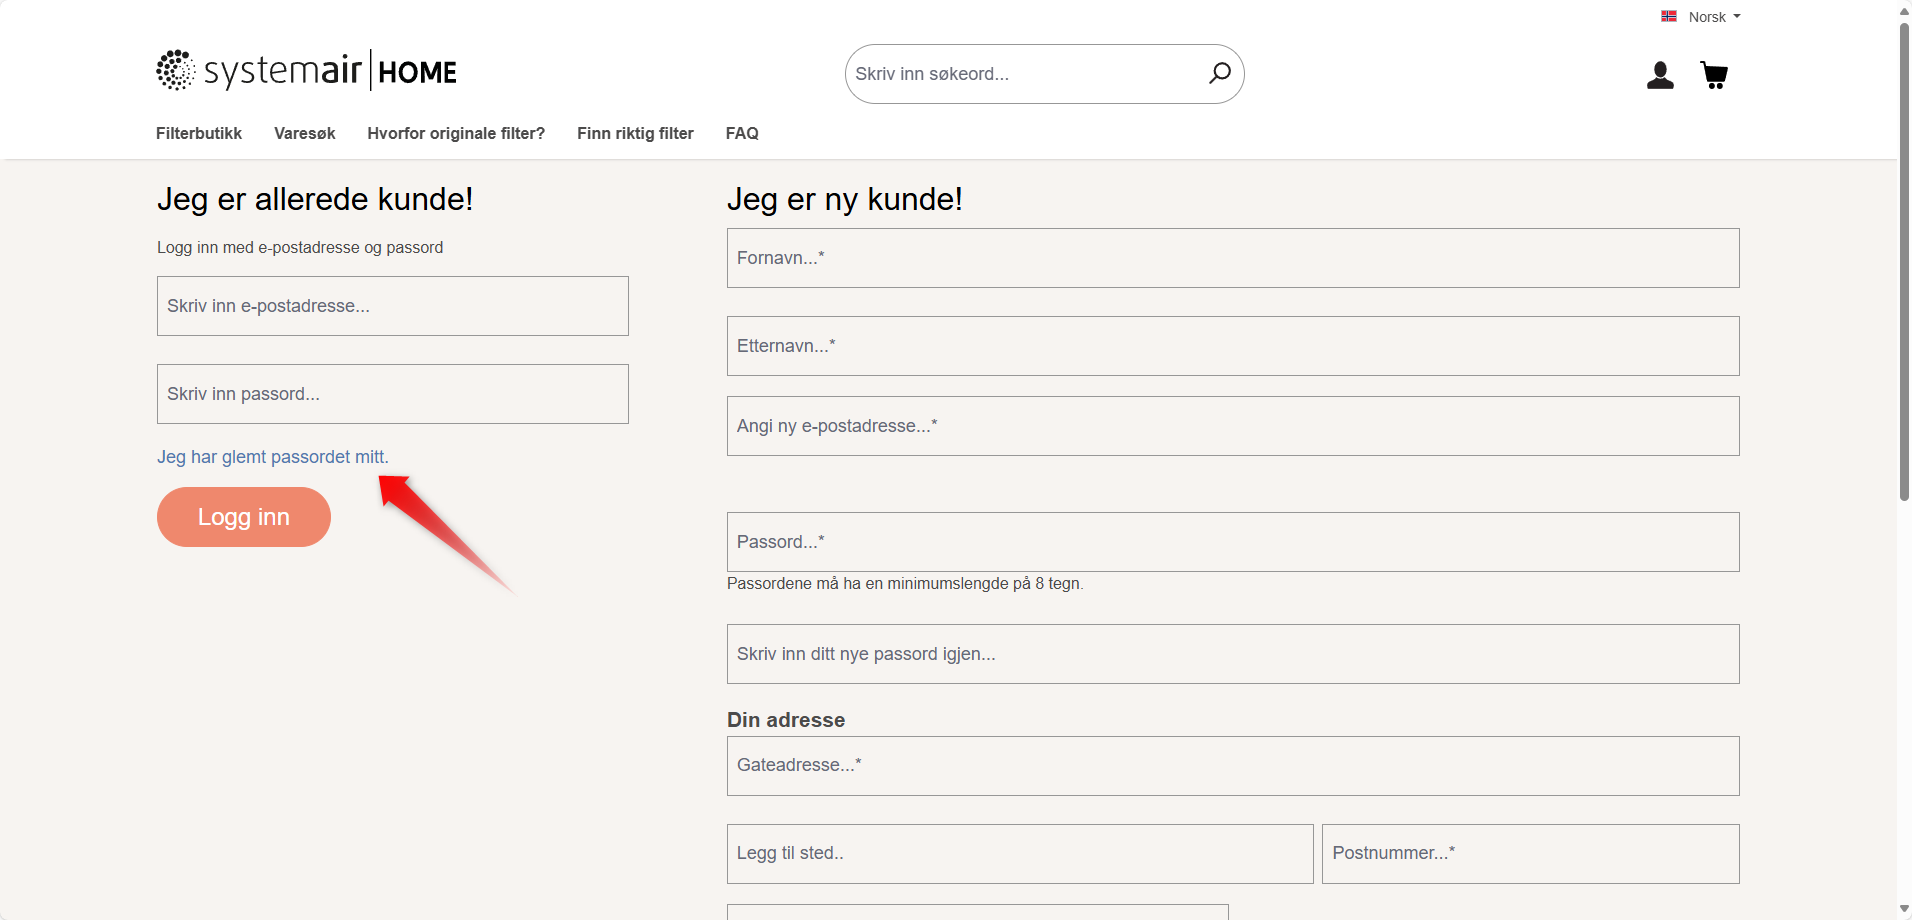Go to Varesøk in navigation
Viewport: 1912px width, 920px height.
pos(304,133)
